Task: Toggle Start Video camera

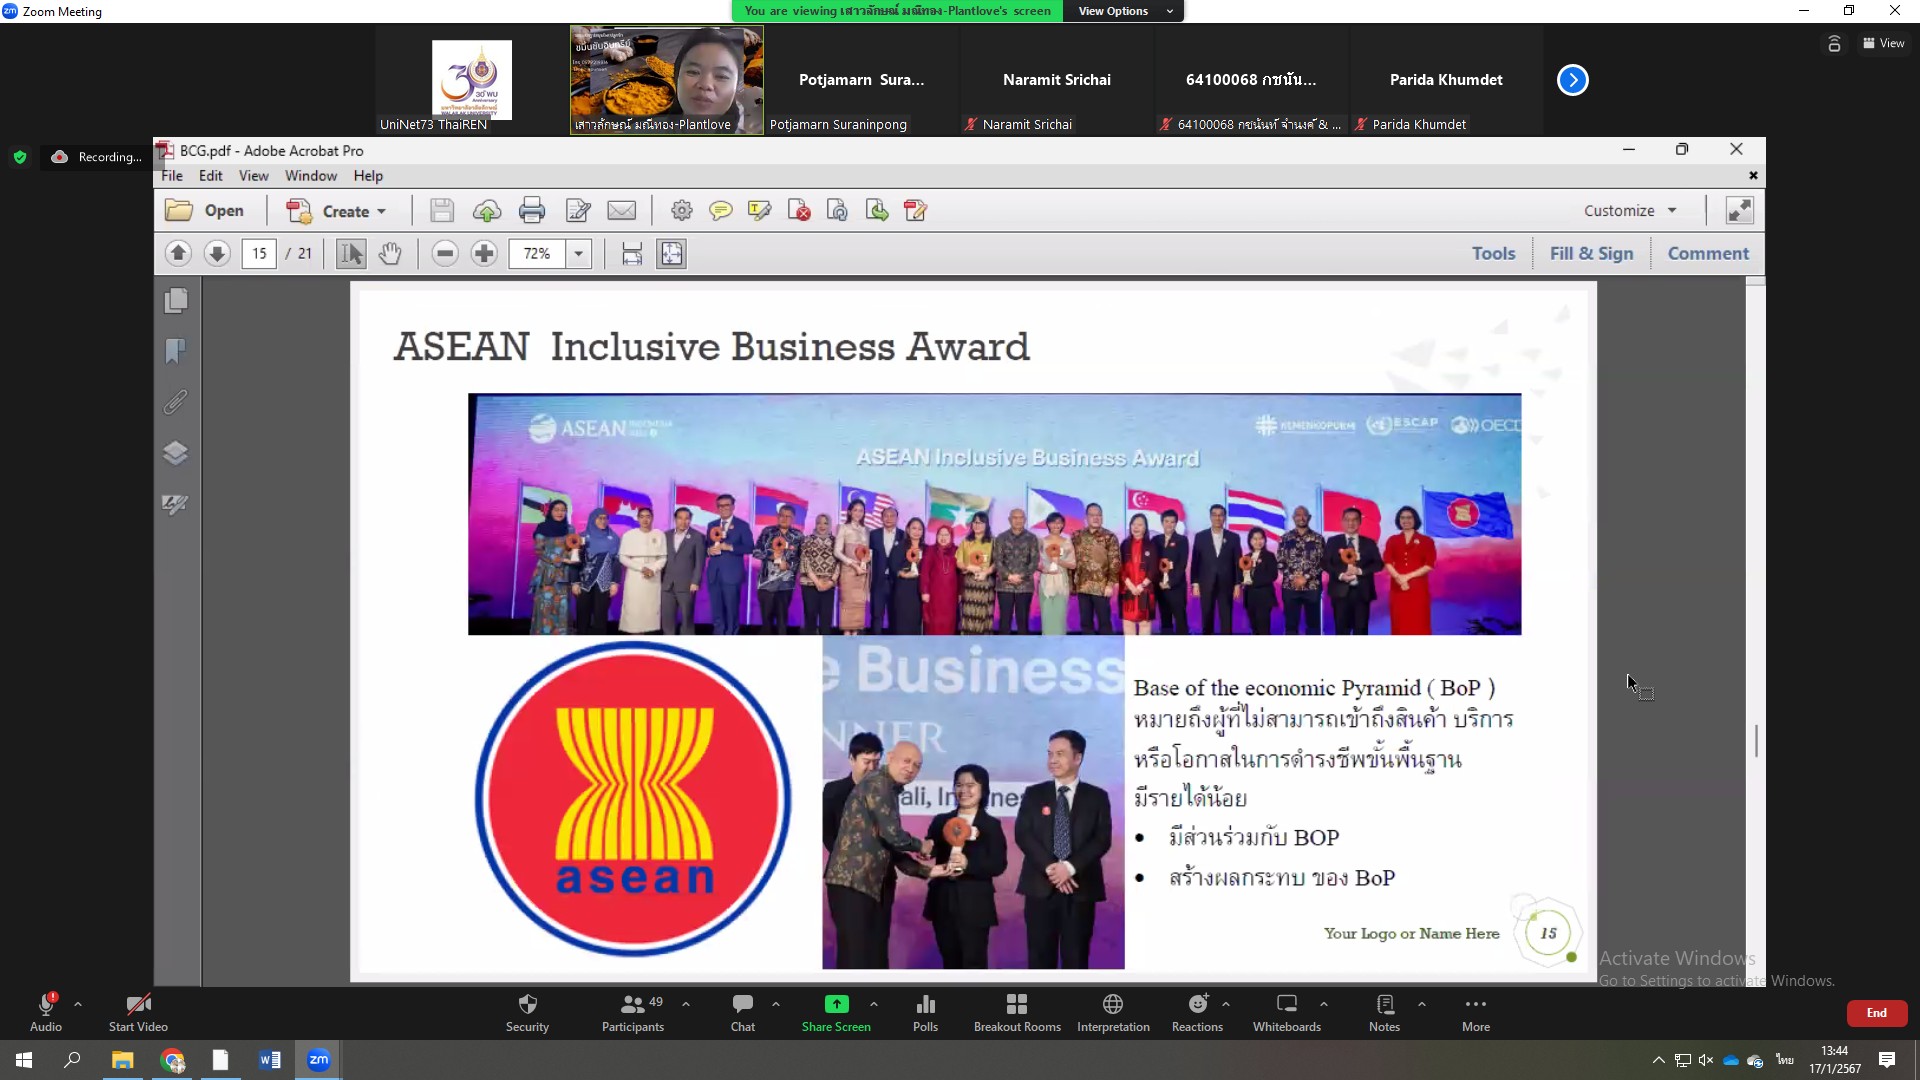Action: (138, 1011)
